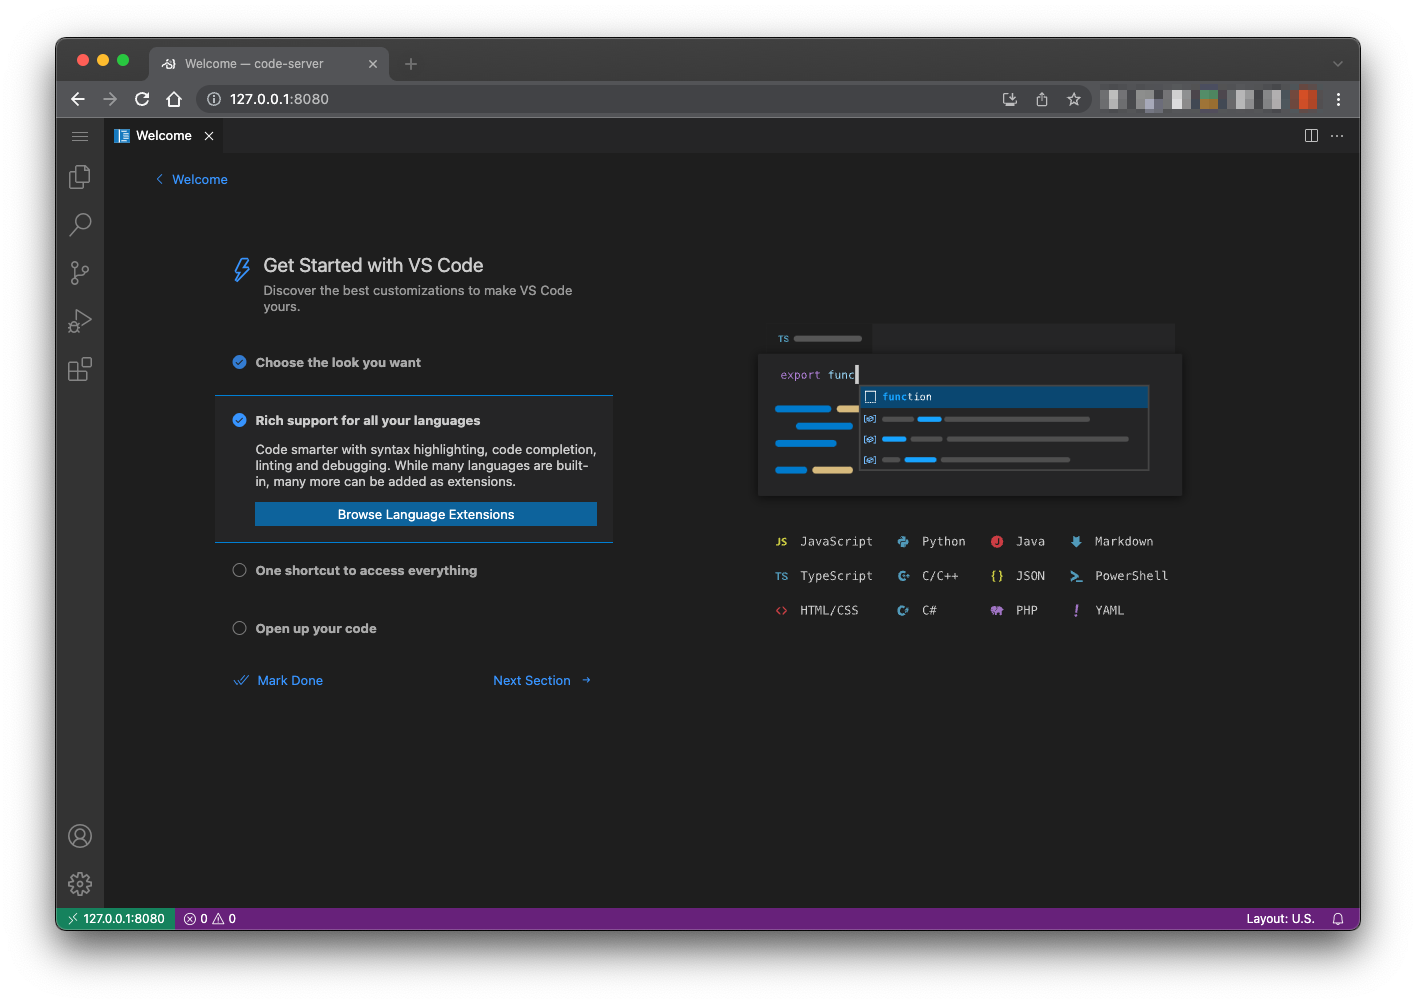
Task: Click the HTML/CSS language icon
Action: [782, 610]
